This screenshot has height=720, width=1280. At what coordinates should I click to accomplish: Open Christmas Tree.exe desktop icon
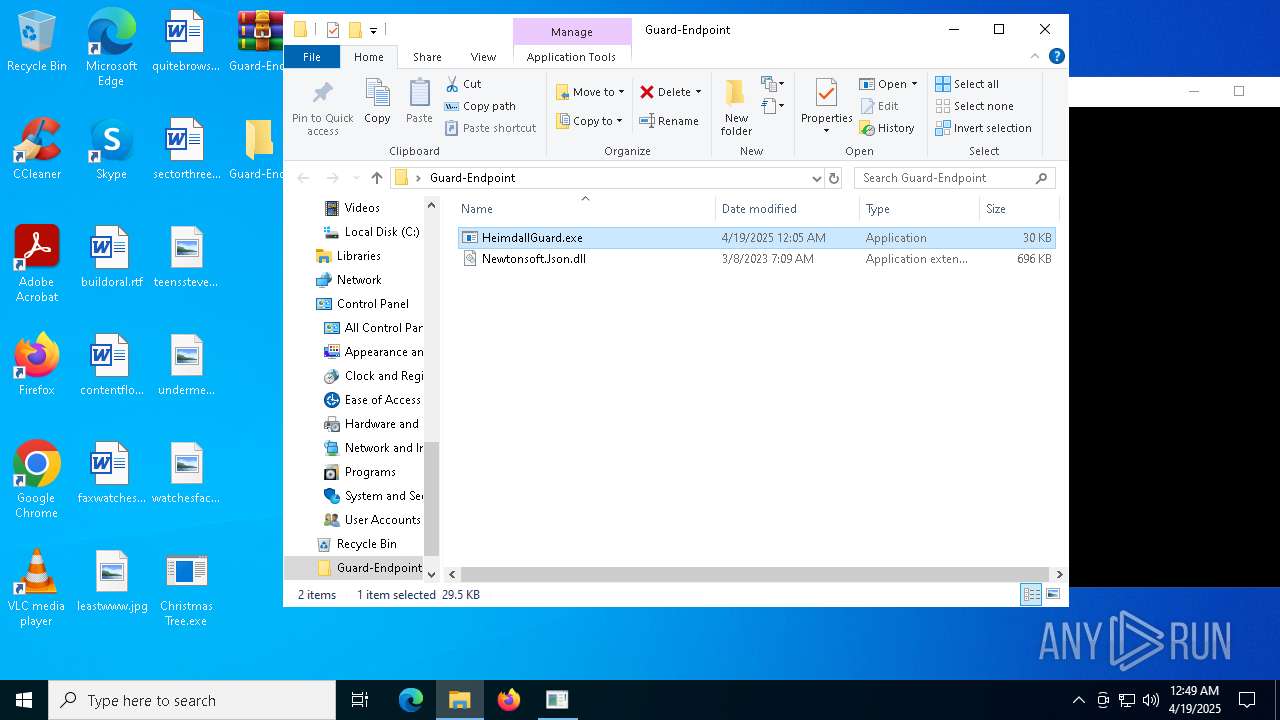pos(186,588)
